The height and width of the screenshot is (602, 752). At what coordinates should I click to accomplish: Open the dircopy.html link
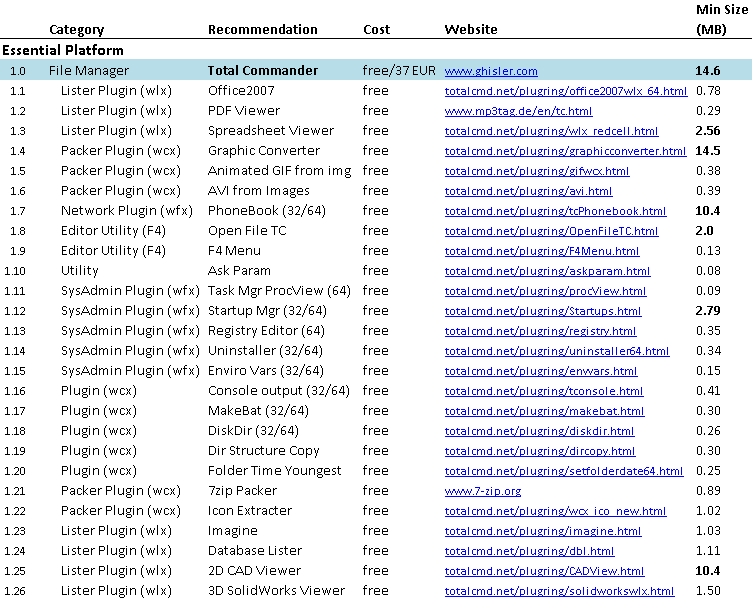(540, 451)
